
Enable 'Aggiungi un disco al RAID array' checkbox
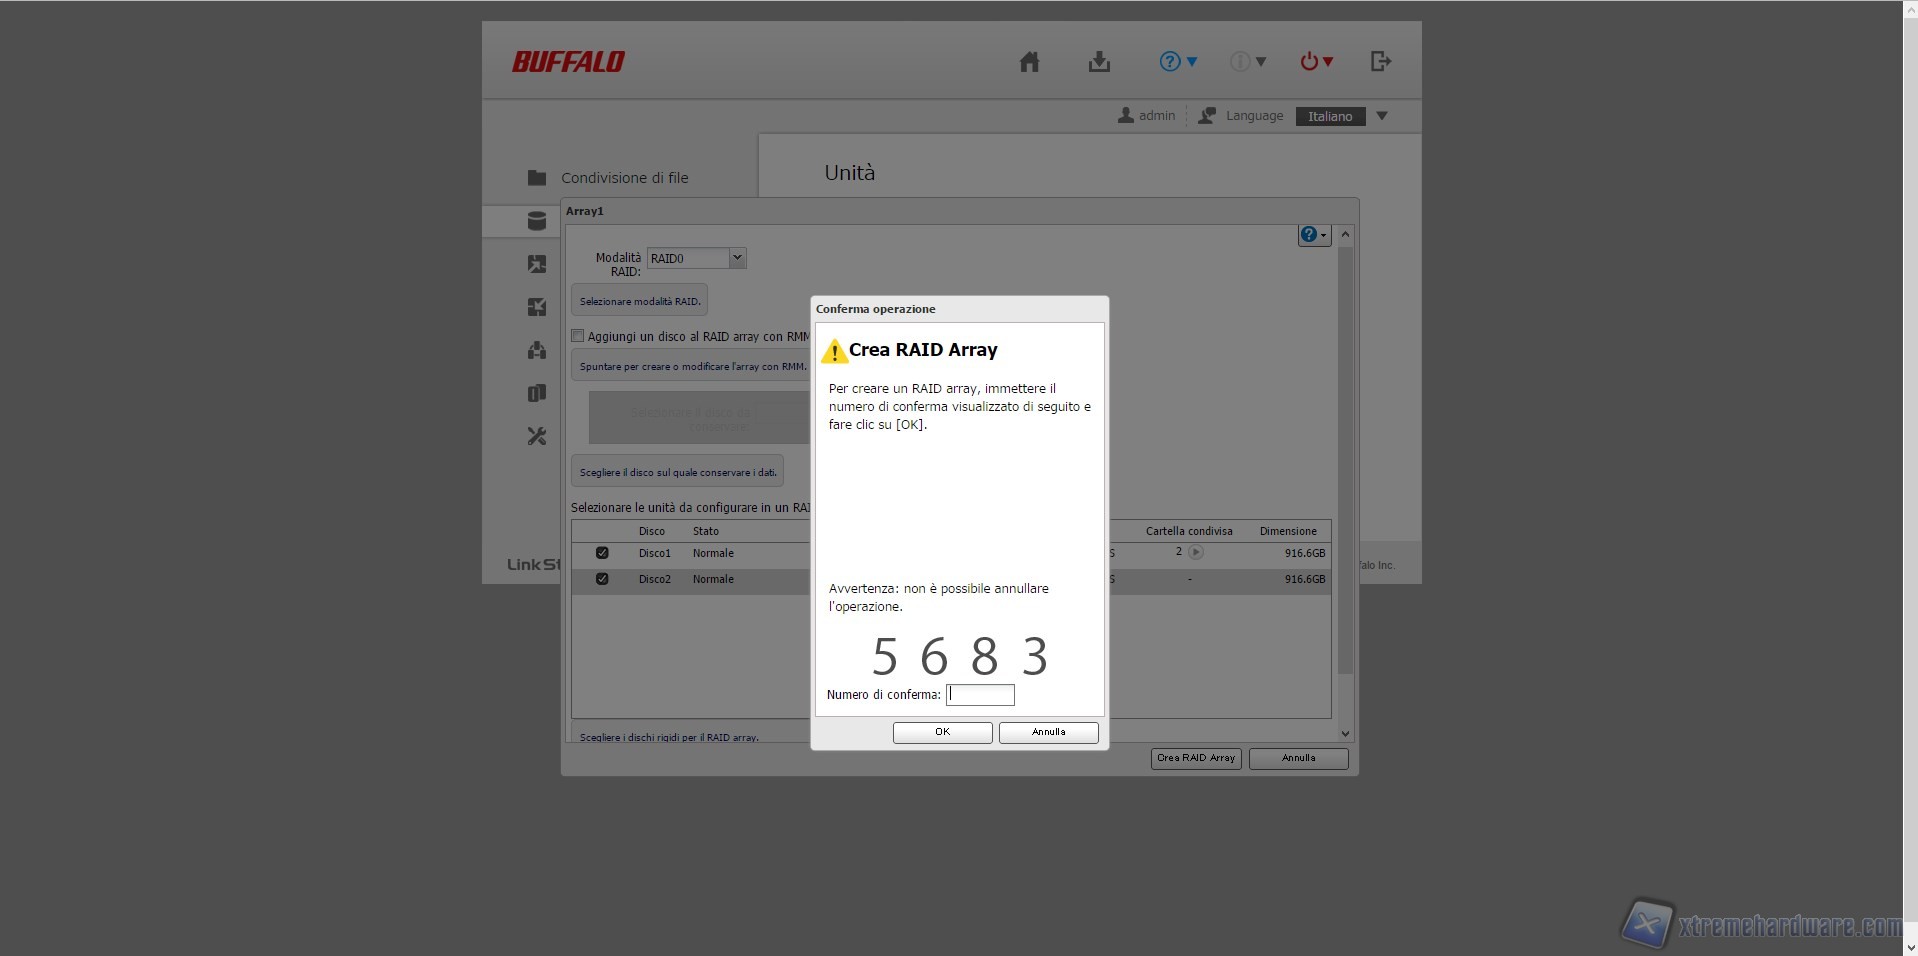pos(578,336)
